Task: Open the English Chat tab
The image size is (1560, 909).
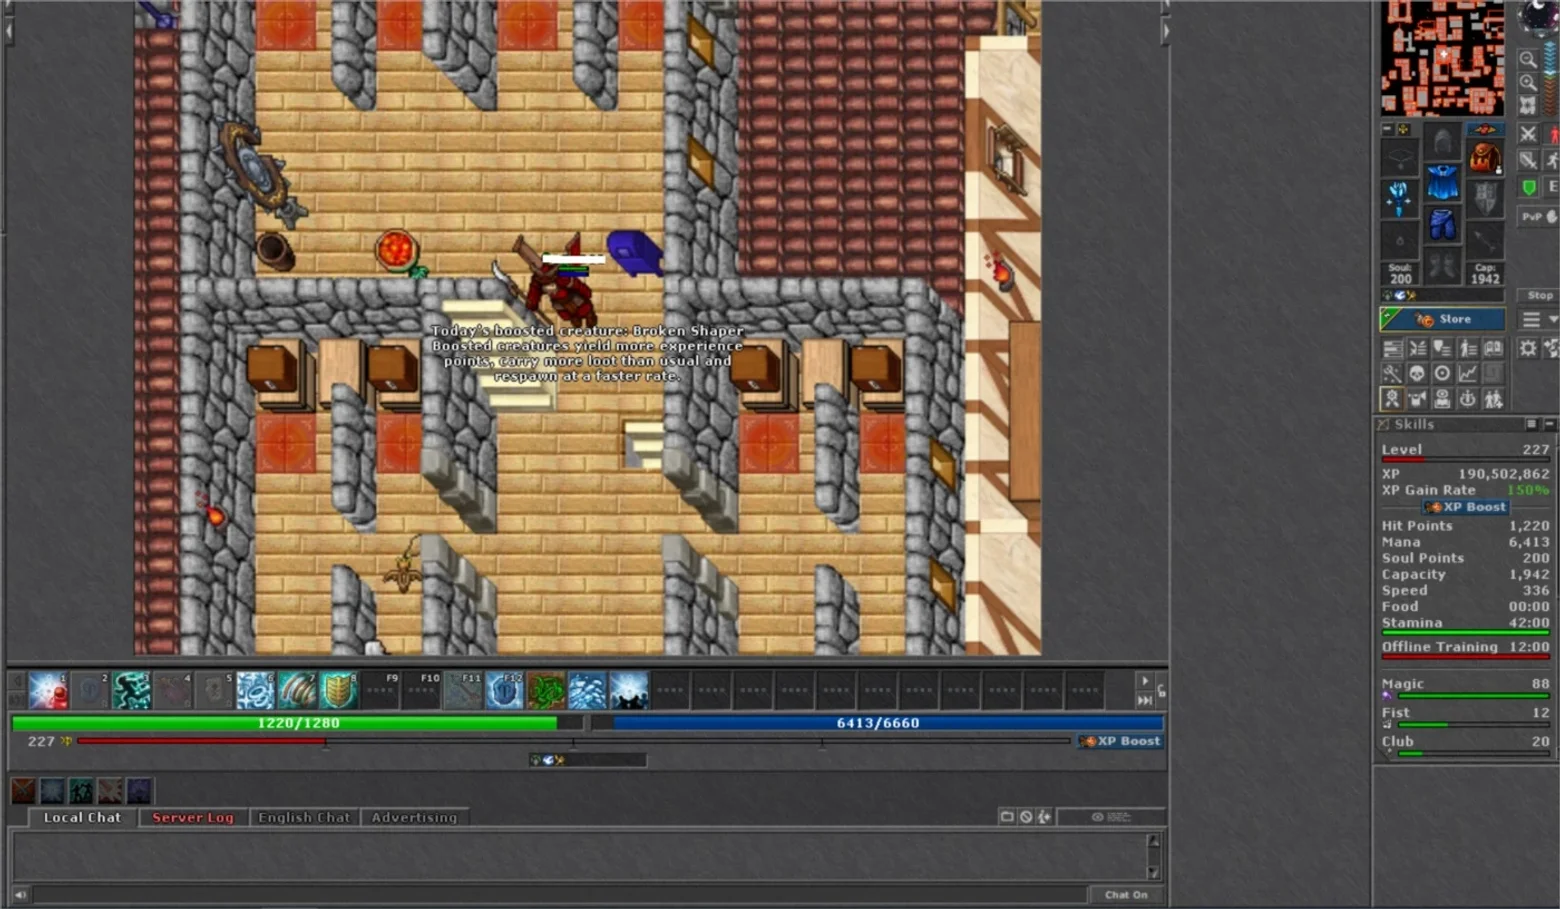Action: (304, 817)
